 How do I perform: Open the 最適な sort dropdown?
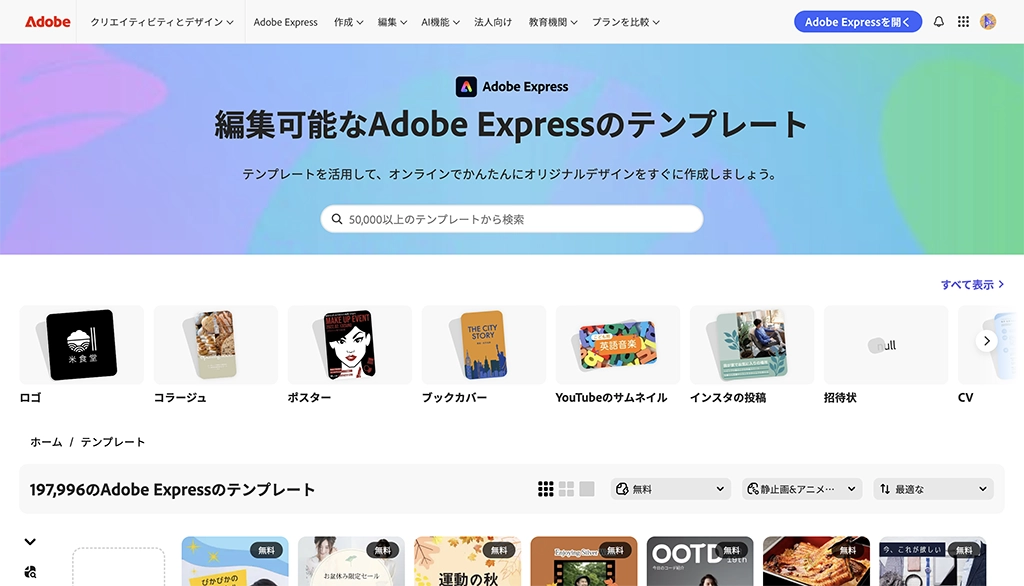(x=933, y=489)
